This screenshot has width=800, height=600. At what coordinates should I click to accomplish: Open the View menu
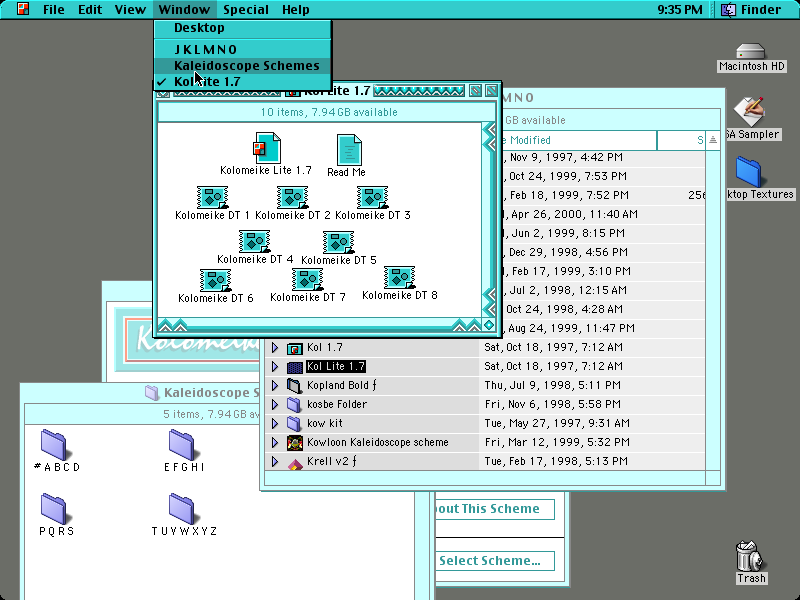[x=130, y=9]
